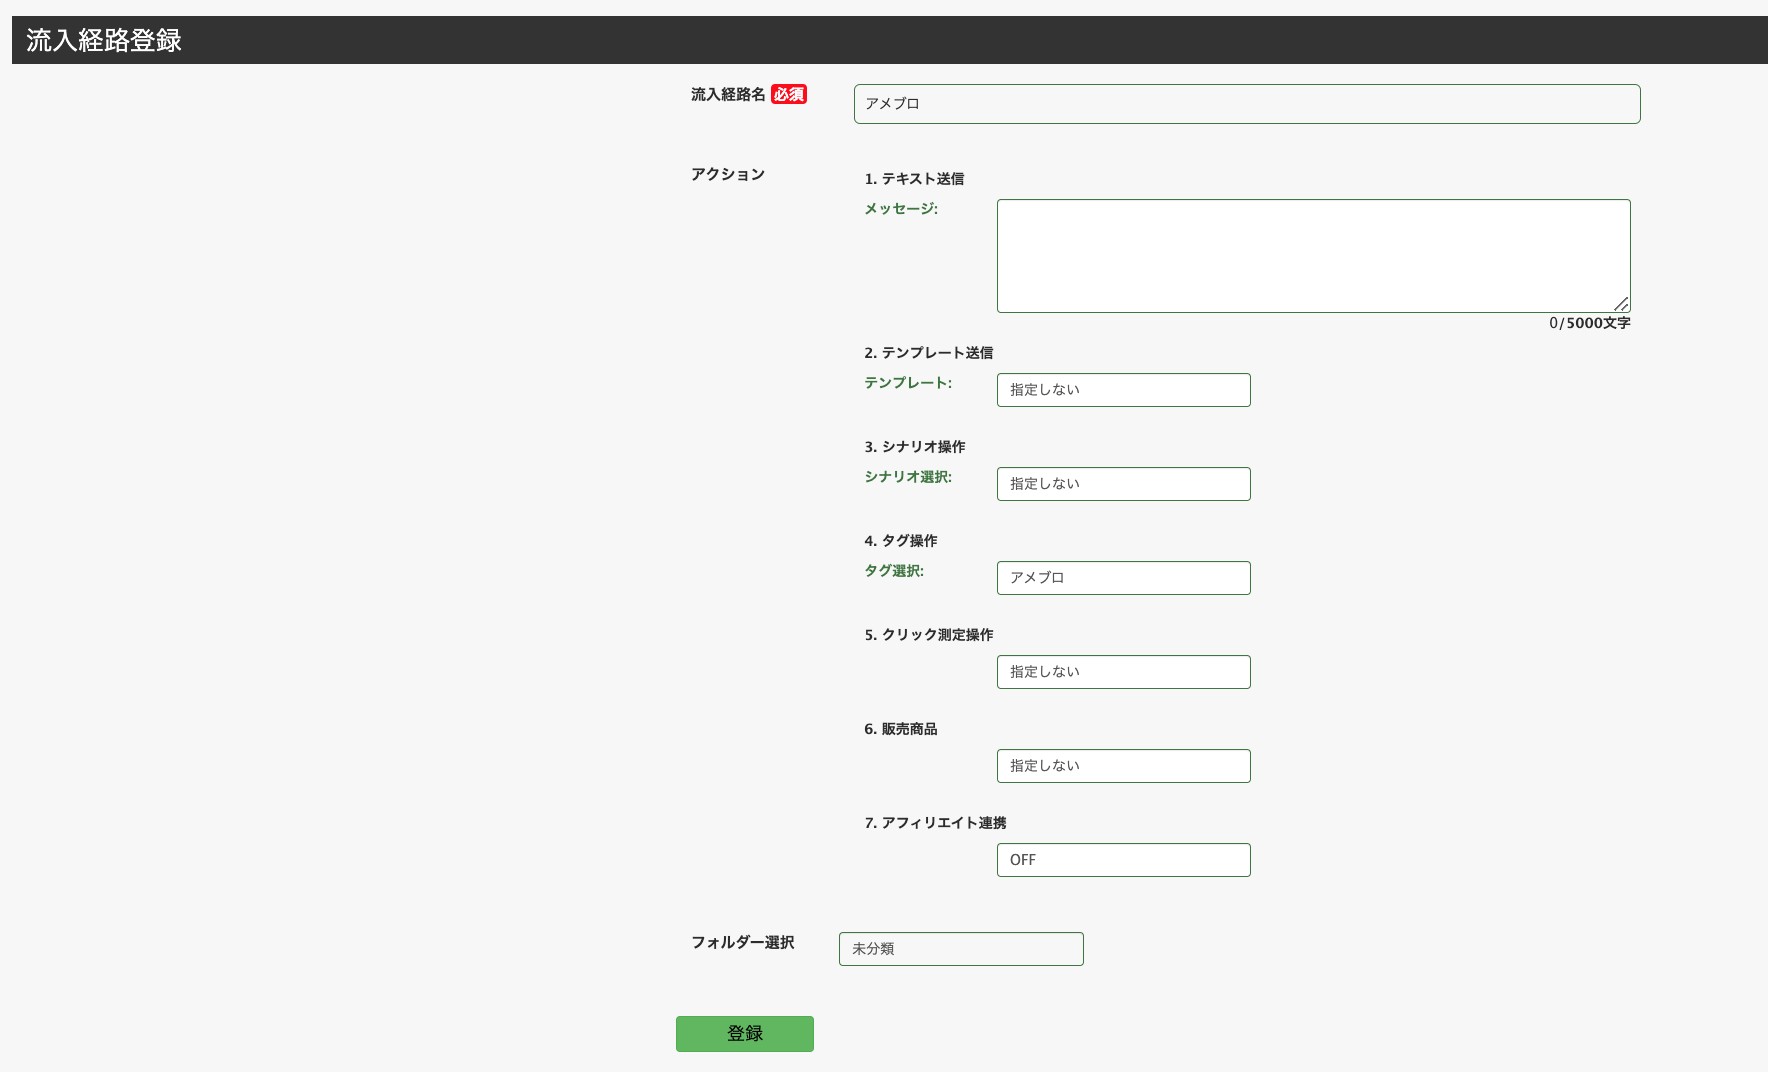Click the 4. タグ操作 heading

[901, 541]
